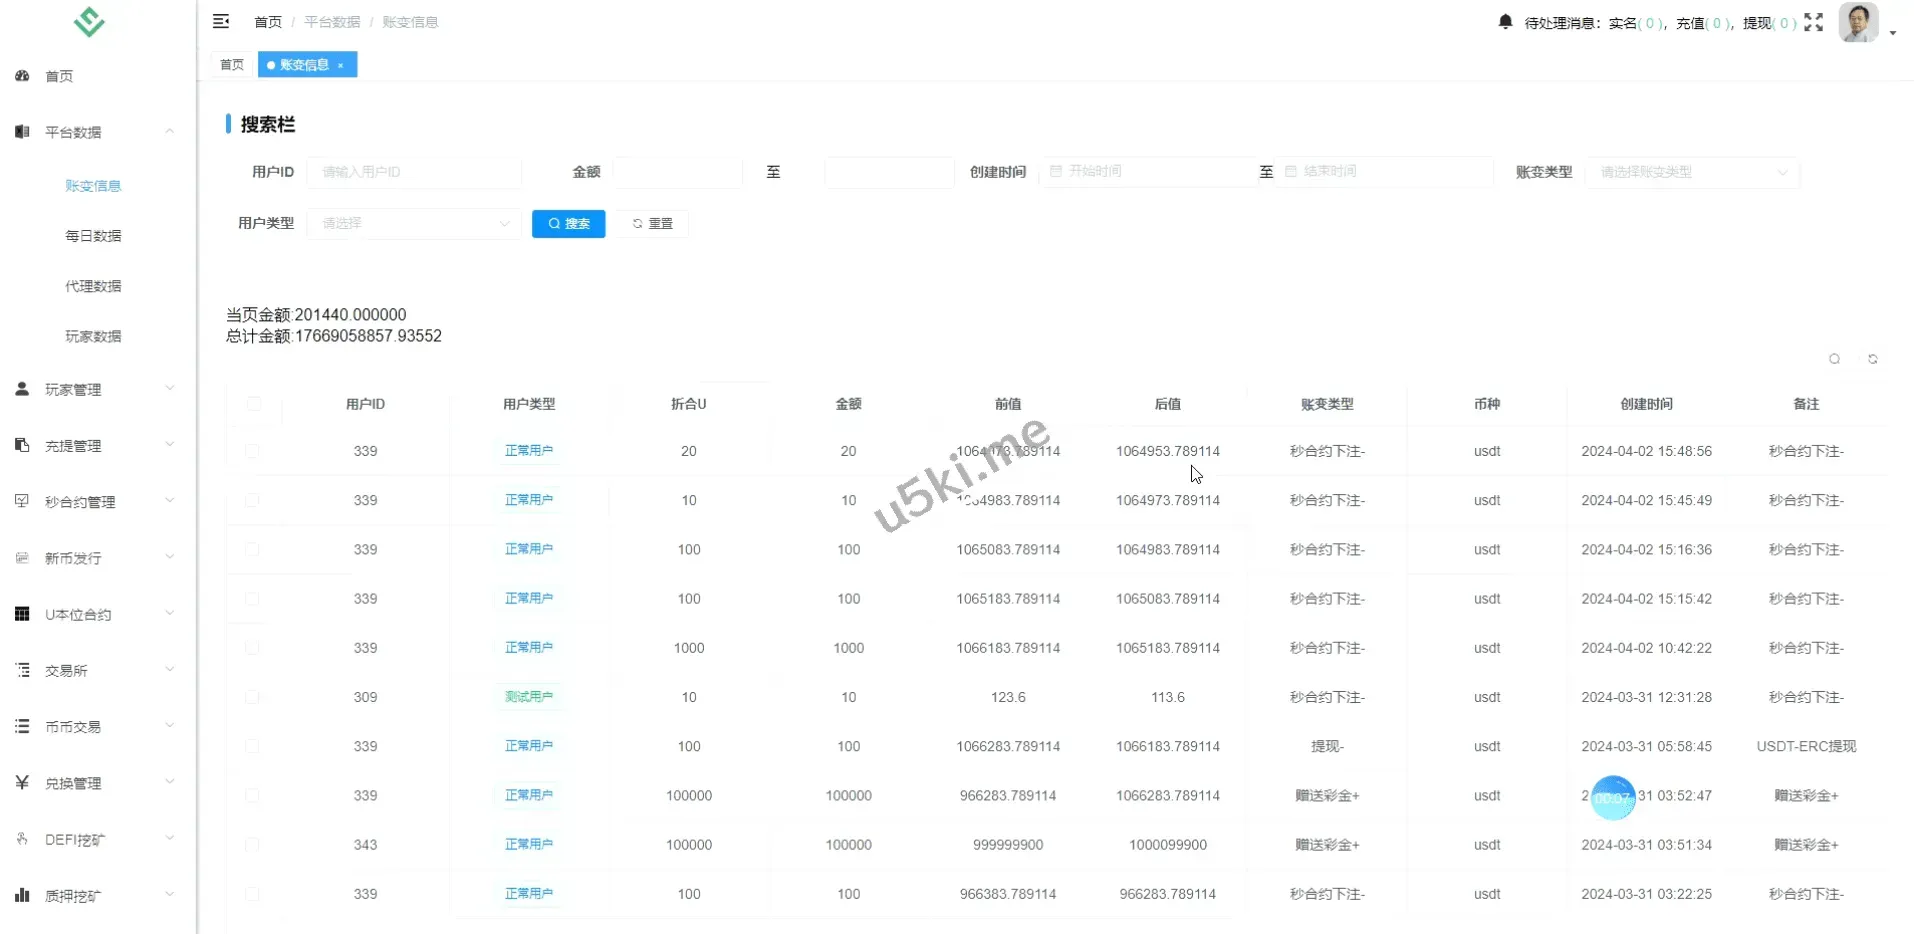The width and height of the screenshot is (1914, 934).
Task: Switch to the 首页 tab
Action: tap(232, 65)
